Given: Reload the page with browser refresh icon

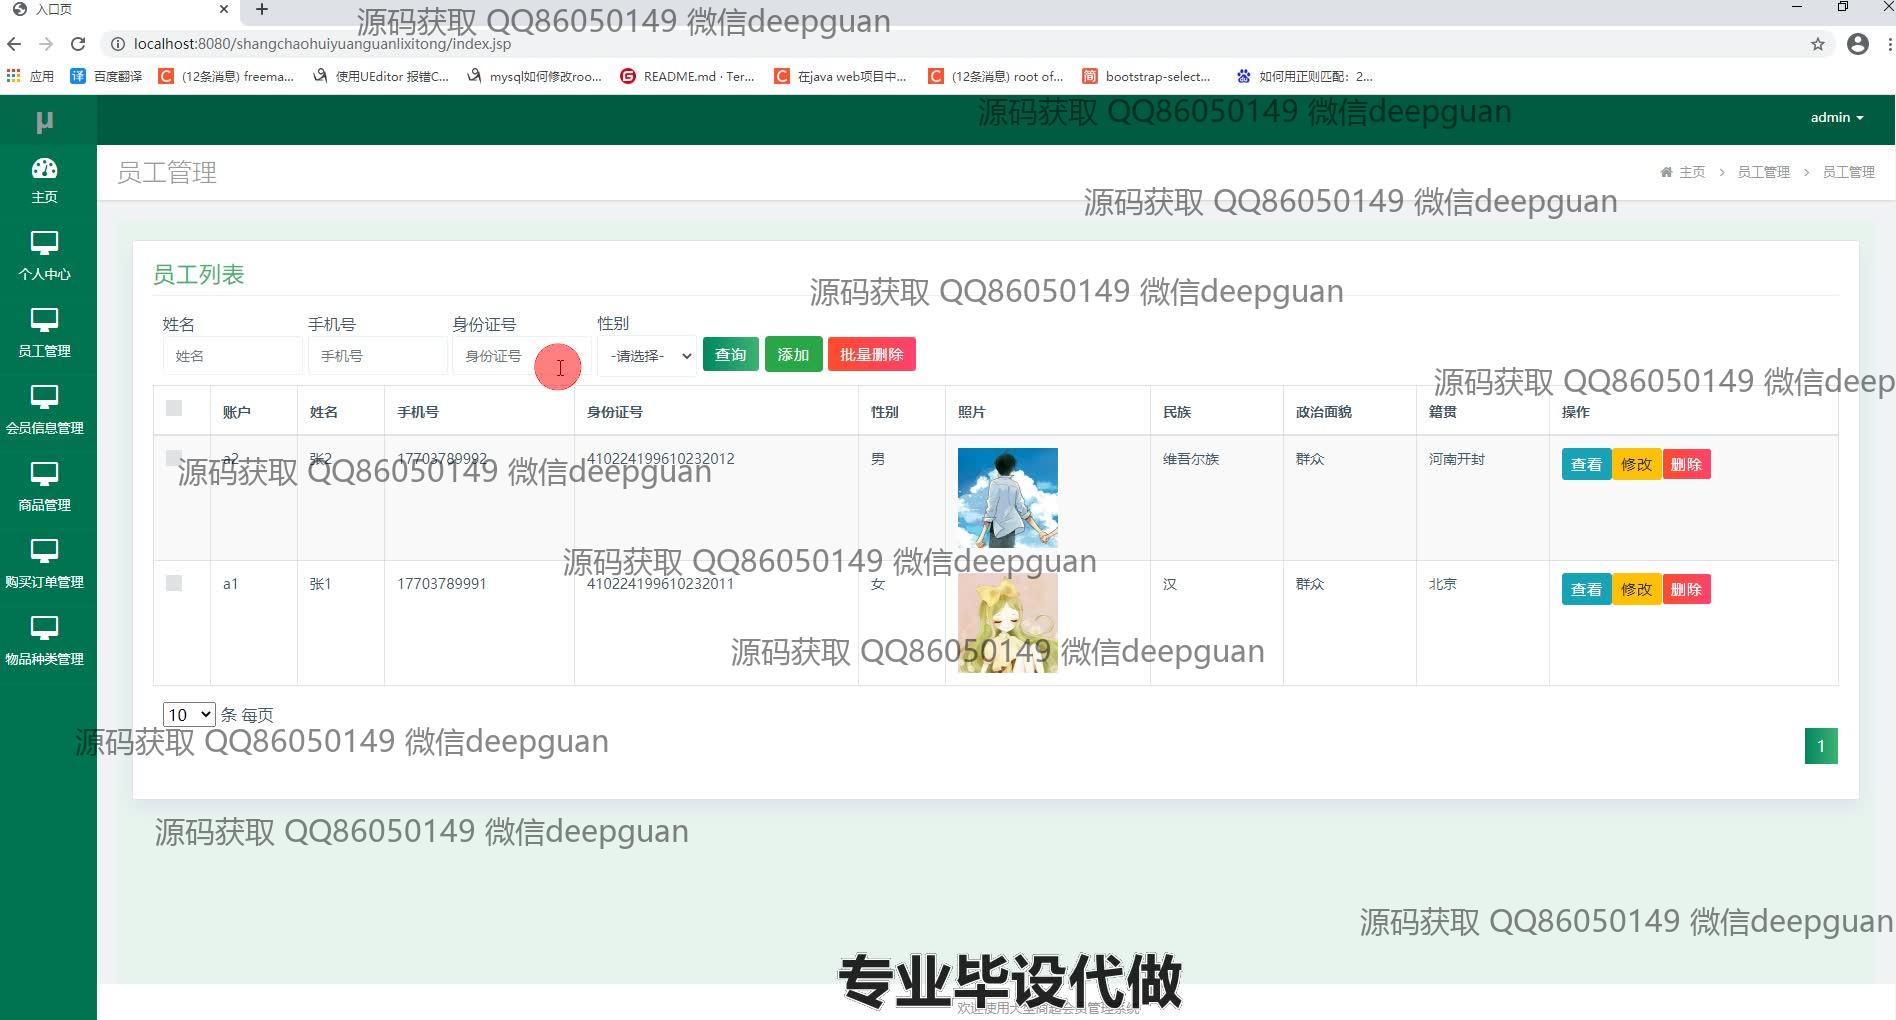Looking at the screenshot, I should coord(78,44).
